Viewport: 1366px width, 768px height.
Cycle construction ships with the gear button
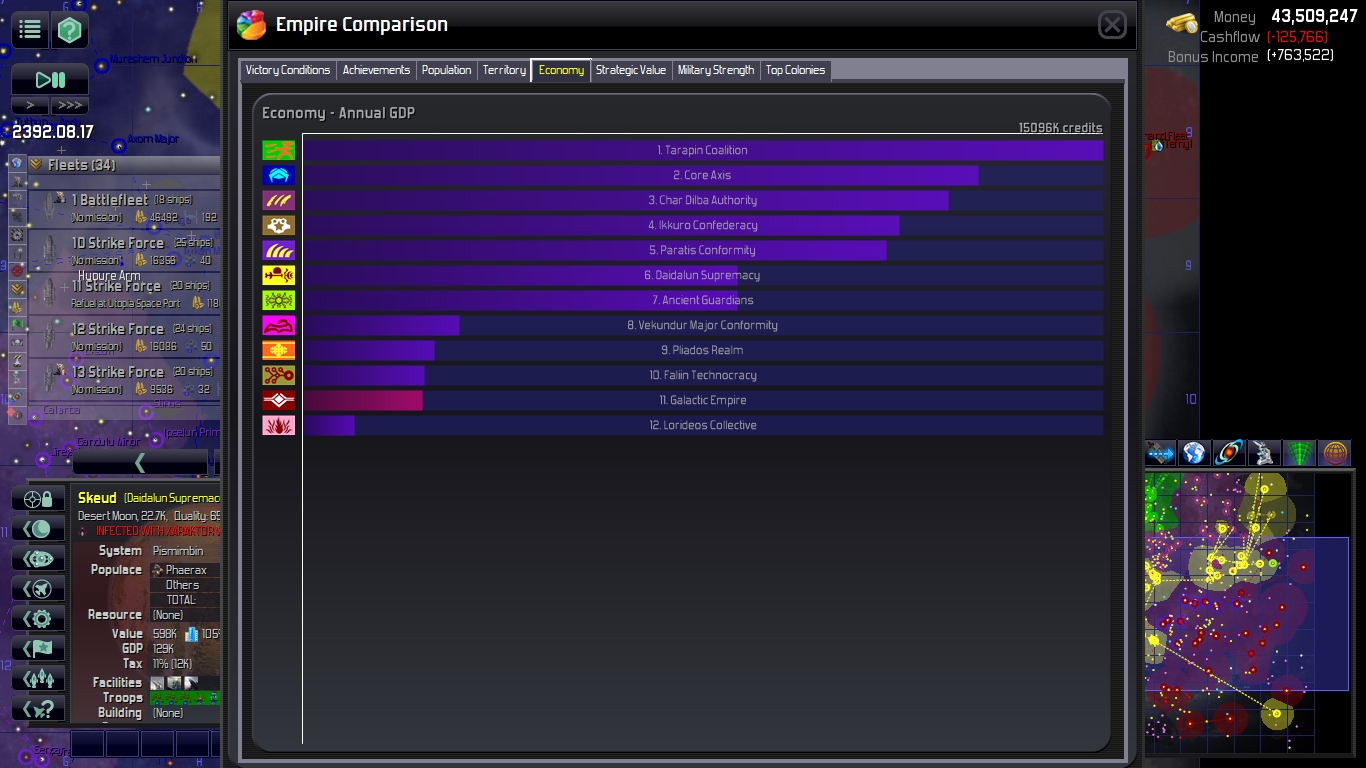pos(38,619)
